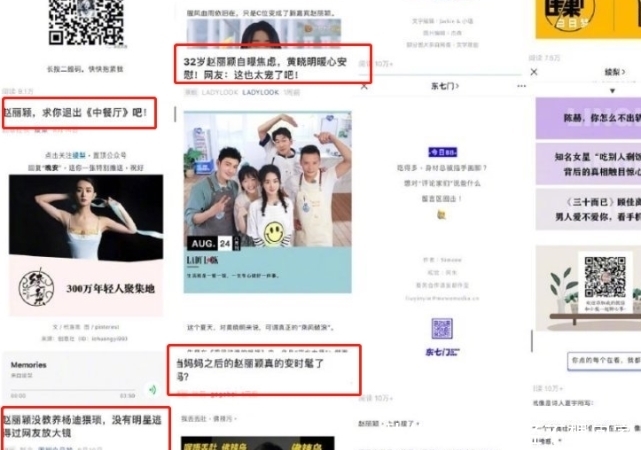Screen dimensions: 641x450
Task: Tap the small purple QR code above 东七门 logo
Action: (x=442, y=329)
